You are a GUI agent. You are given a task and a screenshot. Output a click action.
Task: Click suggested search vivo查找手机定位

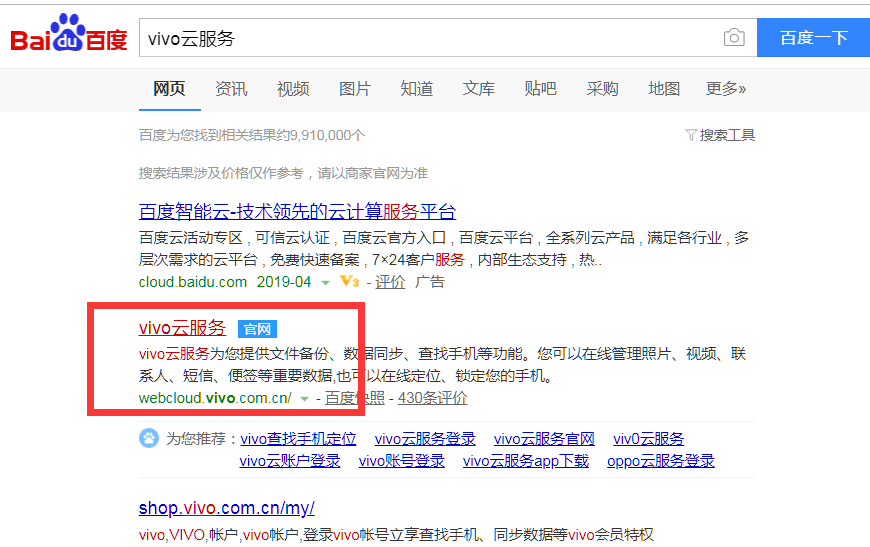point(298,439)
